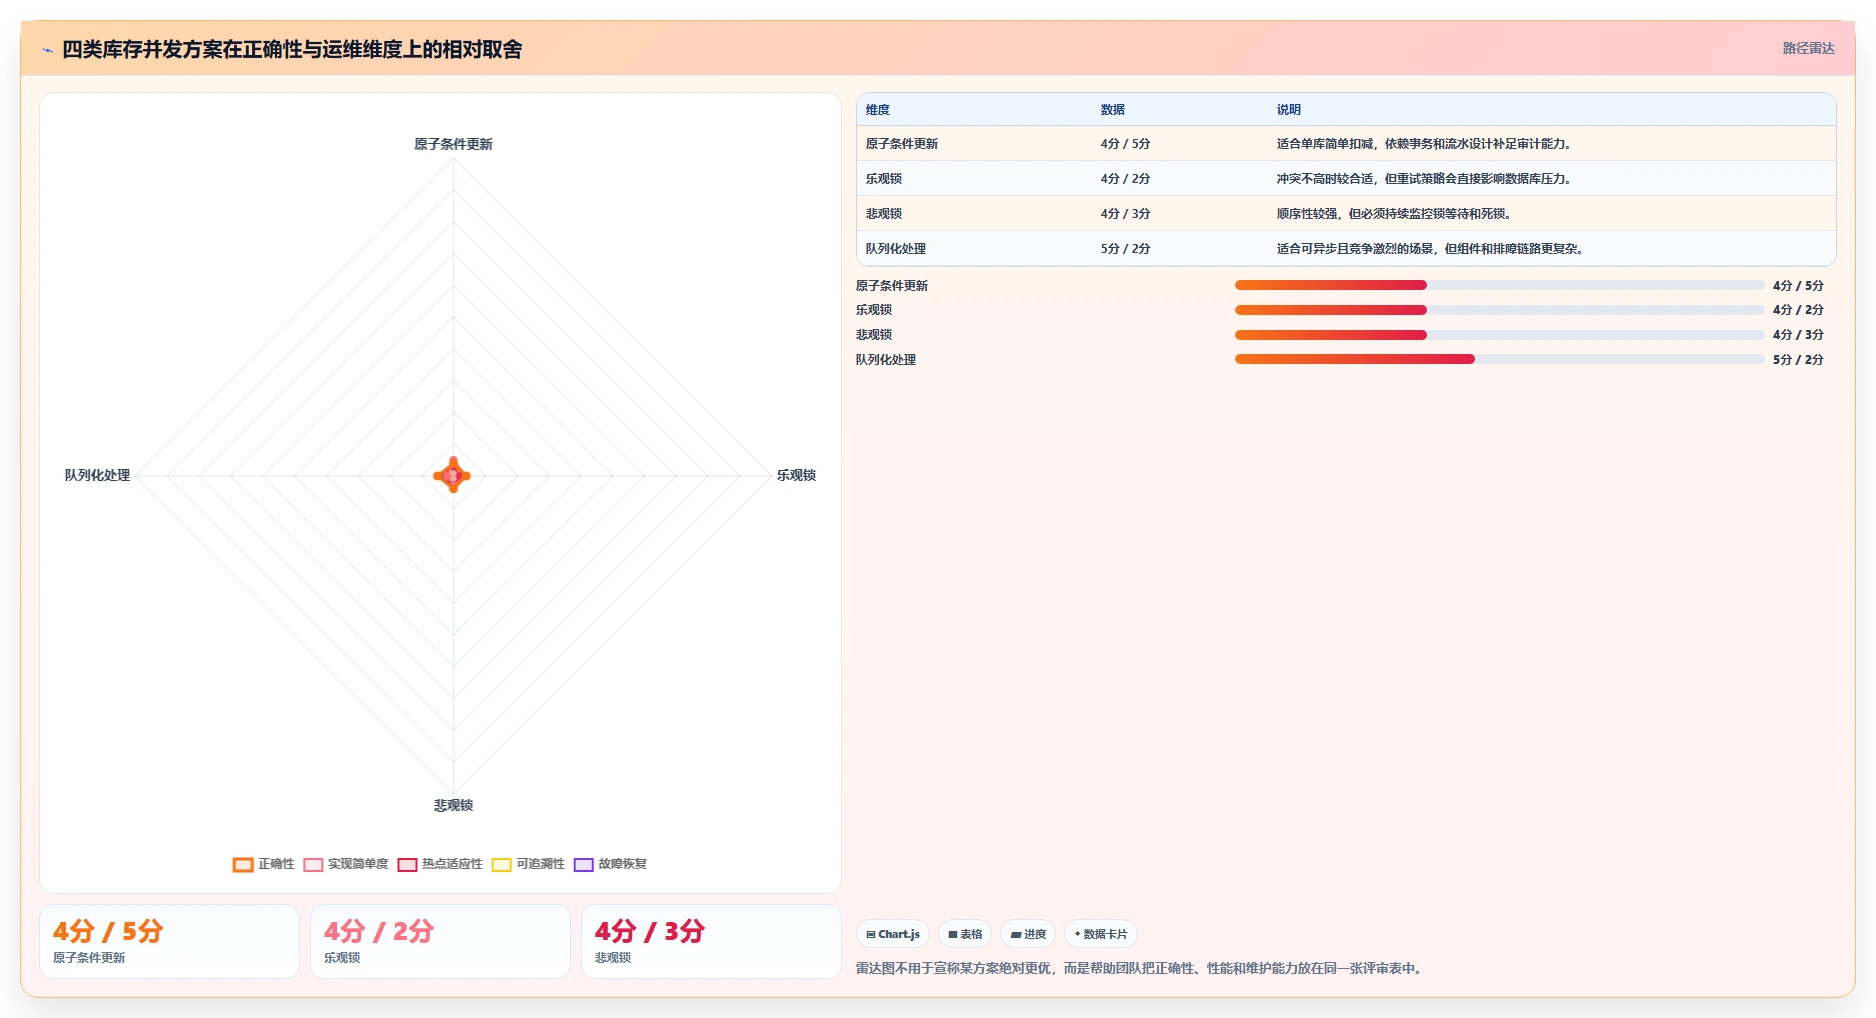Click the 5分 / 2分 cell in the table
Image resolution: width=1876 pixels, height=1018 pixels.
pos(1126,249)
